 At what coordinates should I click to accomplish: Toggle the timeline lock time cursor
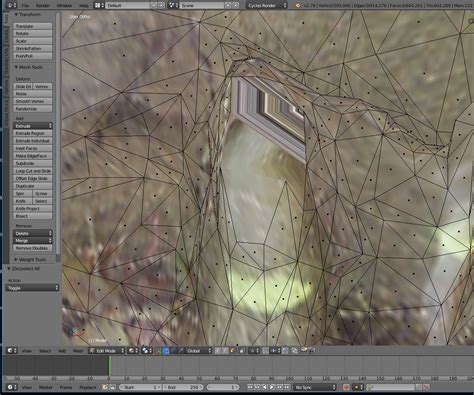[112, 387]
